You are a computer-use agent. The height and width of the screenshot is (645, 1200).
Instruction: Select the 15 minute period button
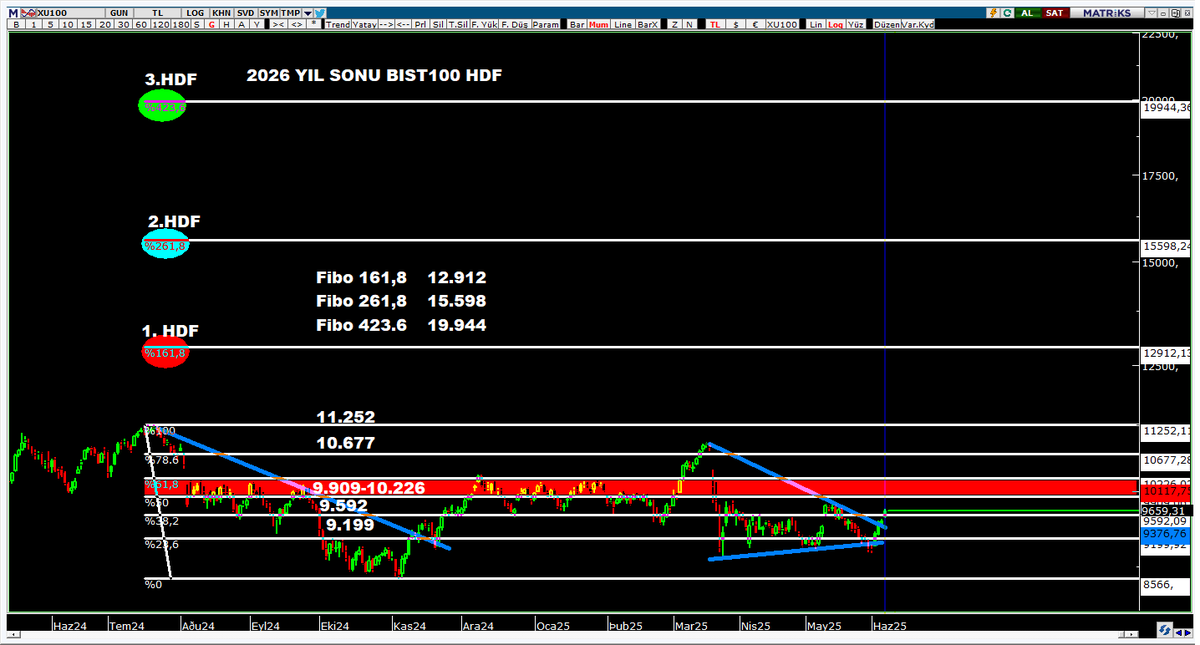[x=87, y=24]
